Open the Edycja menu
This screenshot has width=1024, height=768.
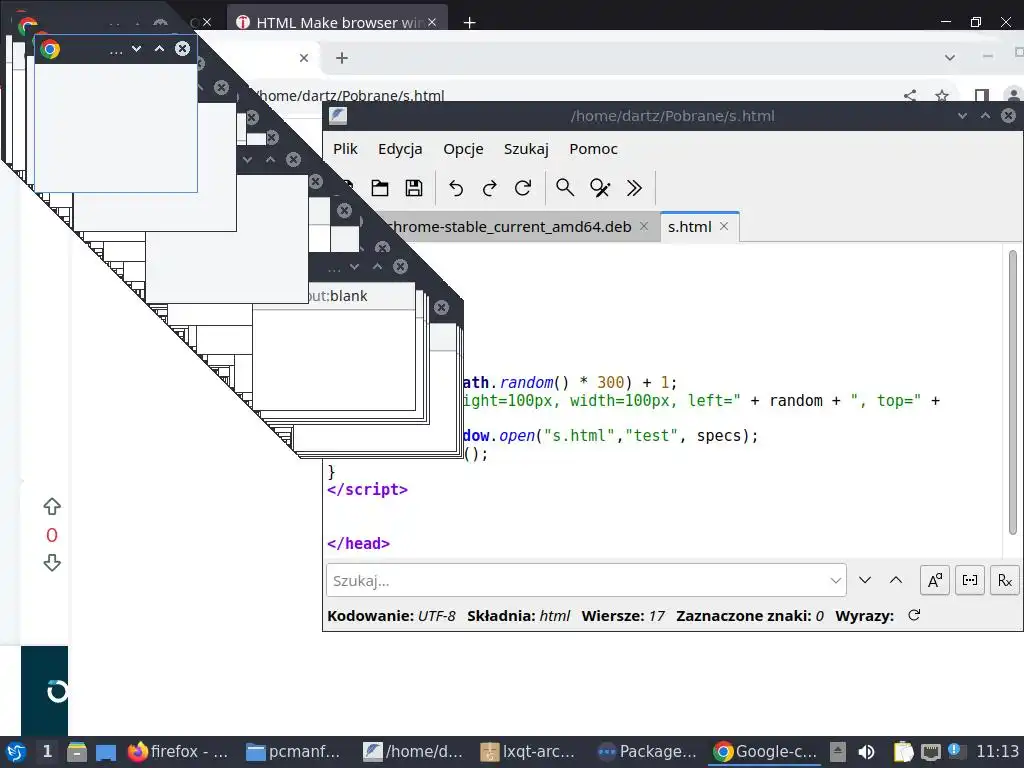tap(400, 149)
